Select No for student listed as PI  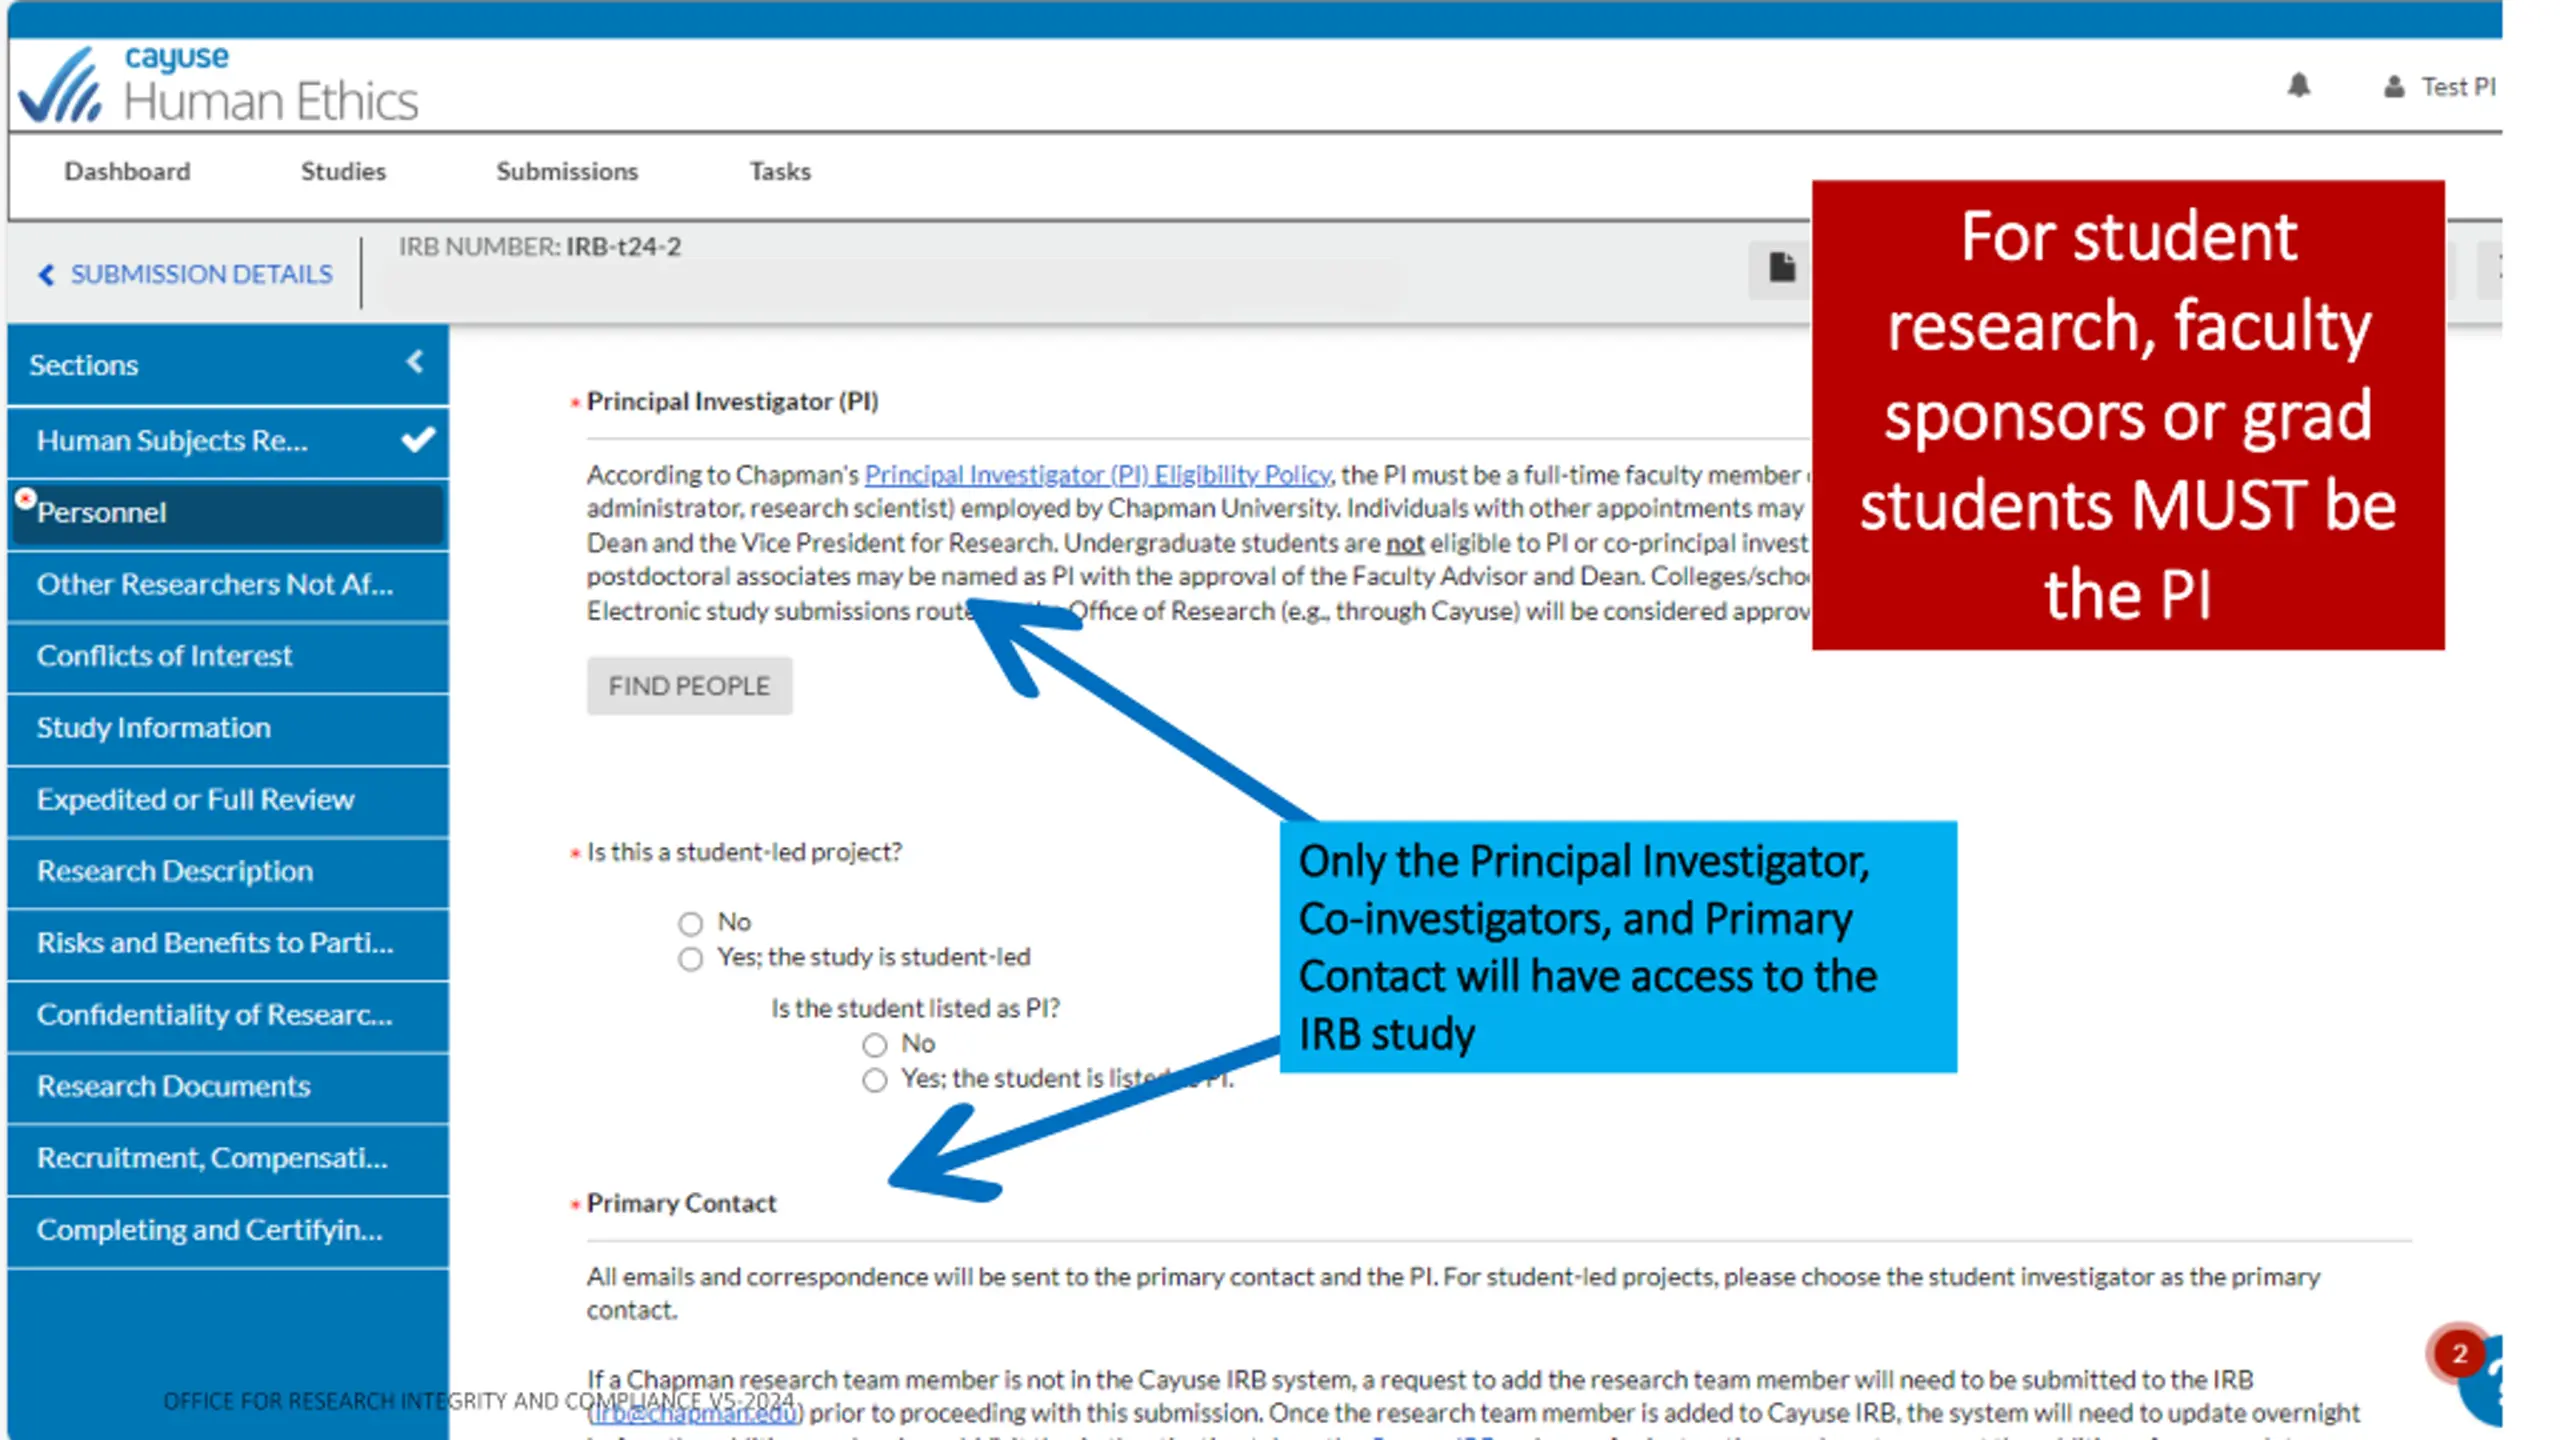point(874,1045)
